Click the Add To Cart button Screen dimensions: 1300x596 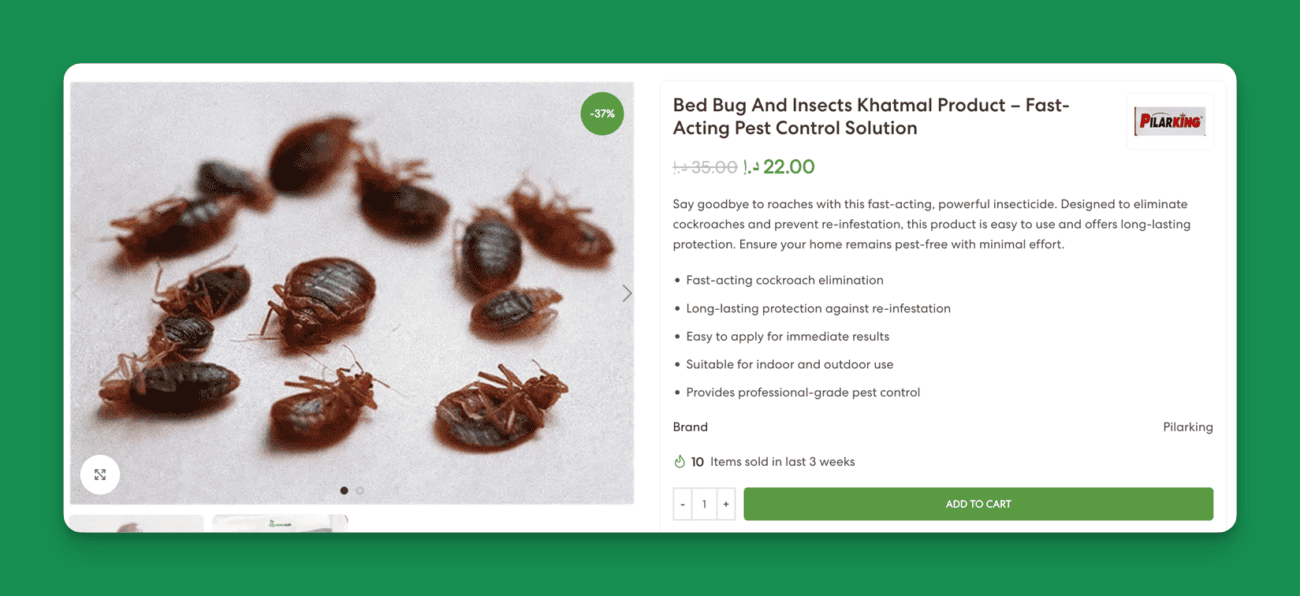point(978,504)
